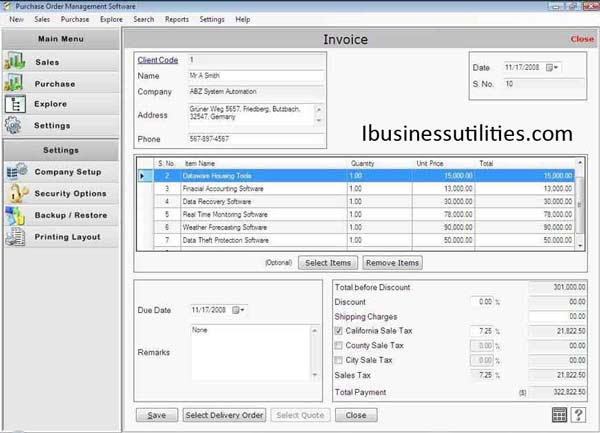Click the S. No. field showing 10

coord(544,84)
